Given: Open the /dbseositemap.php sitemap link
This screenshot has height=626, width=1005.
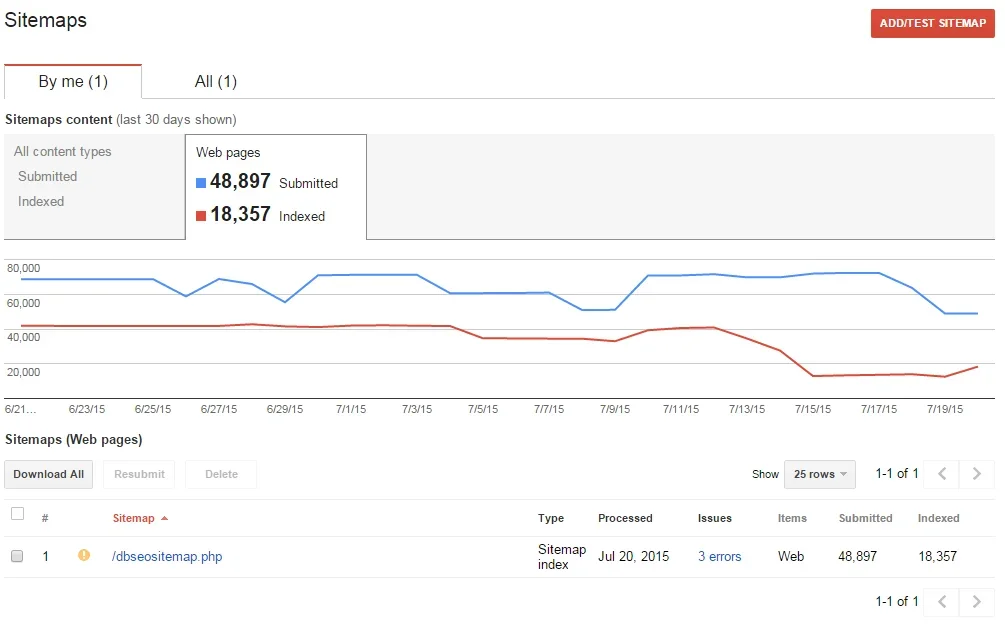Looking at the screenshot, I should pos(167,556).
